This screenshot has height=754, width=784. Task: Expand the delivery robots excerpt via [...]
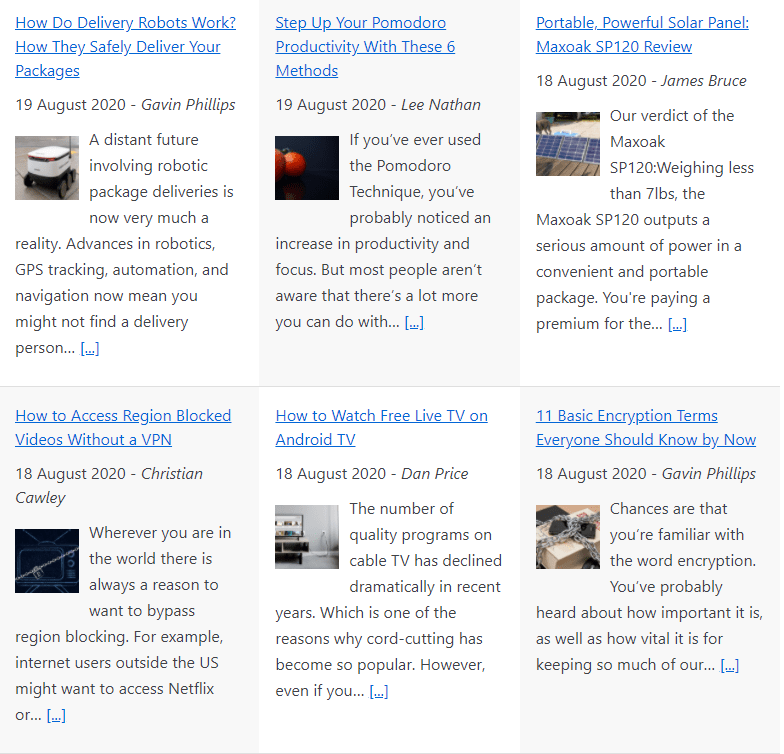[x=90, y=348]
